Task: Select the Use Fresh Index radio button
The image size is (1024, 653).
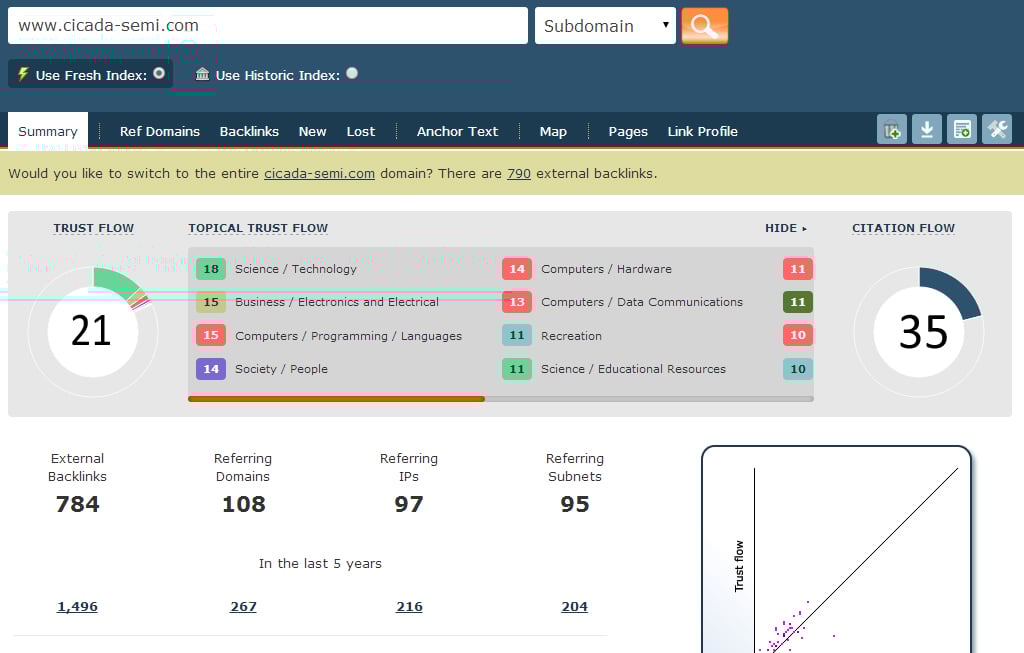Action: coord(159,73)
